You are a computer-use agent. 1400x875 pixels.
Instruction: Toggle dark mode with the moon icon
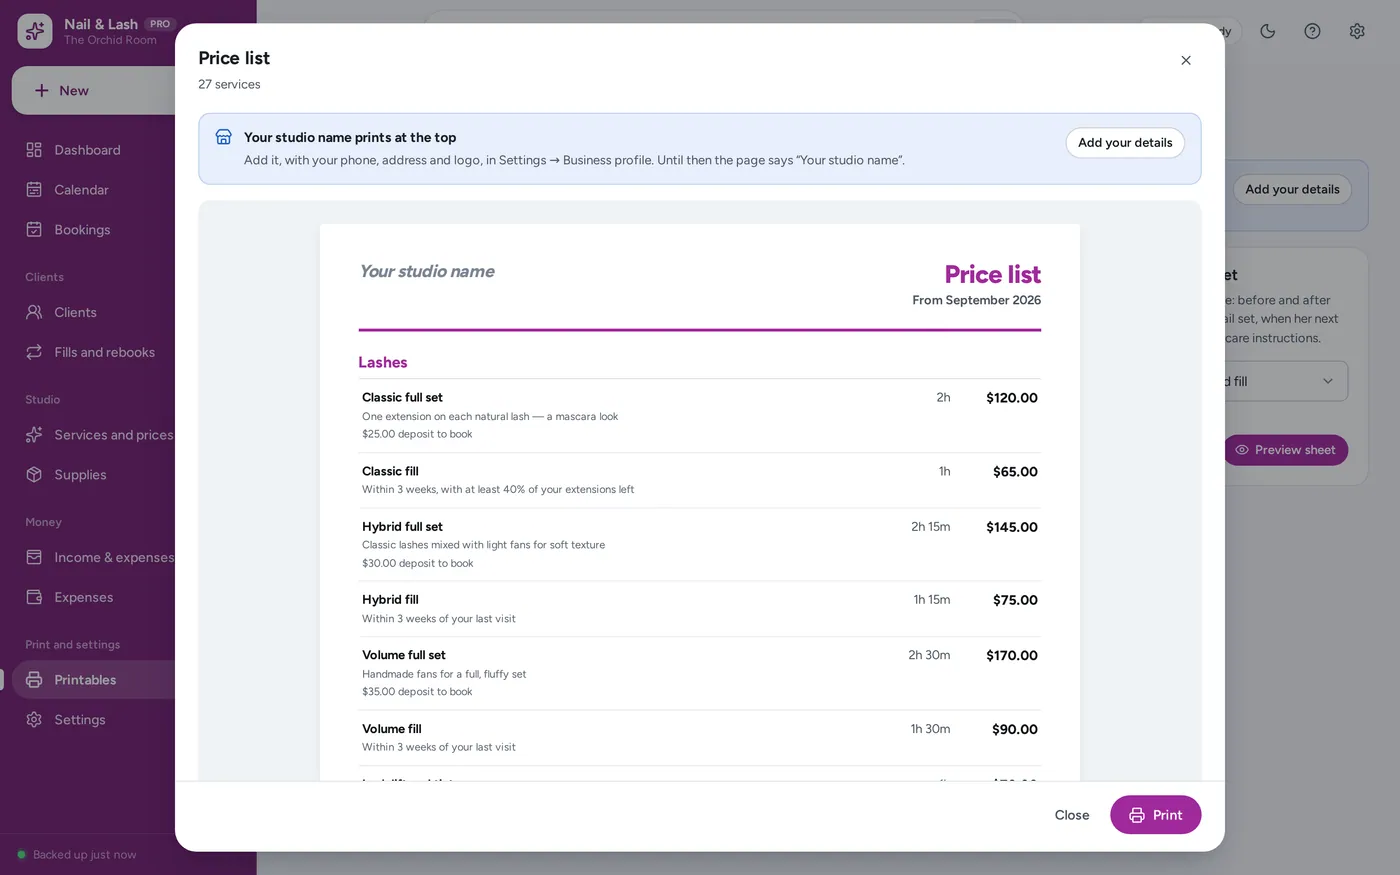[x=1268, y=31]
